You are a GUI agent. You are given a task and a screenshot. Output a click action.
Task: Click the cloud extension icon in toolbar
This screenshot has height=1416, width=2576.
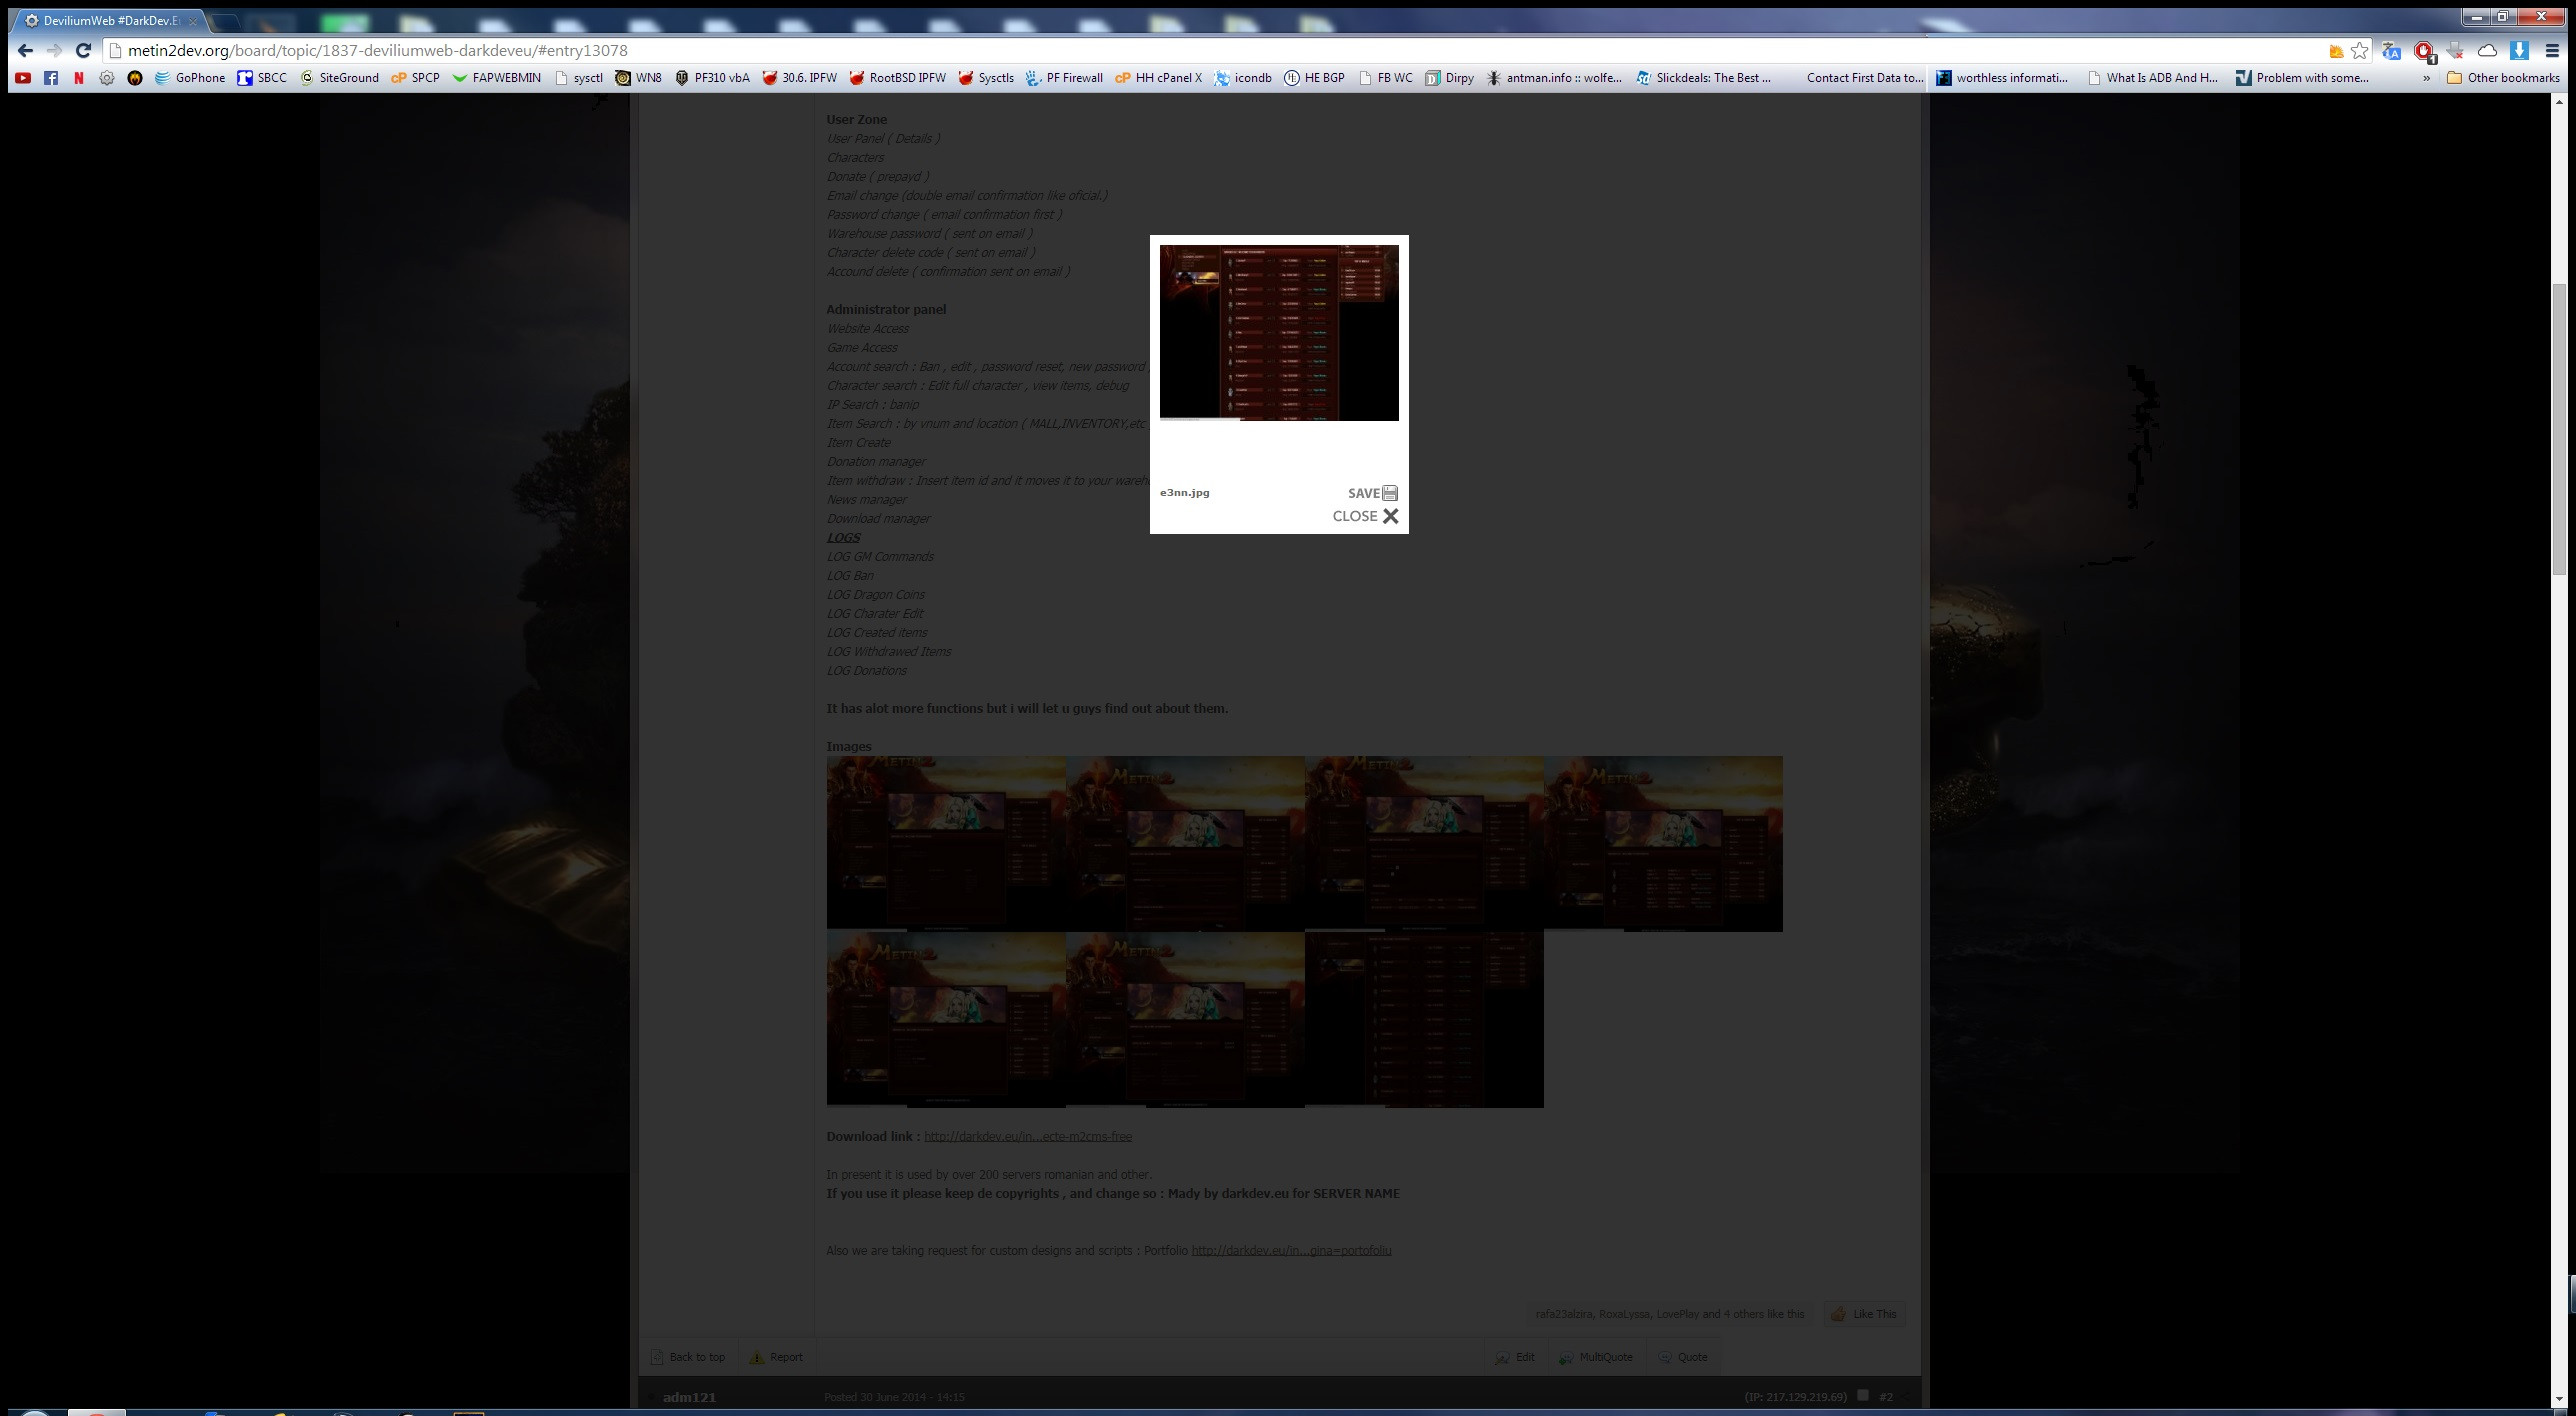2488,50
